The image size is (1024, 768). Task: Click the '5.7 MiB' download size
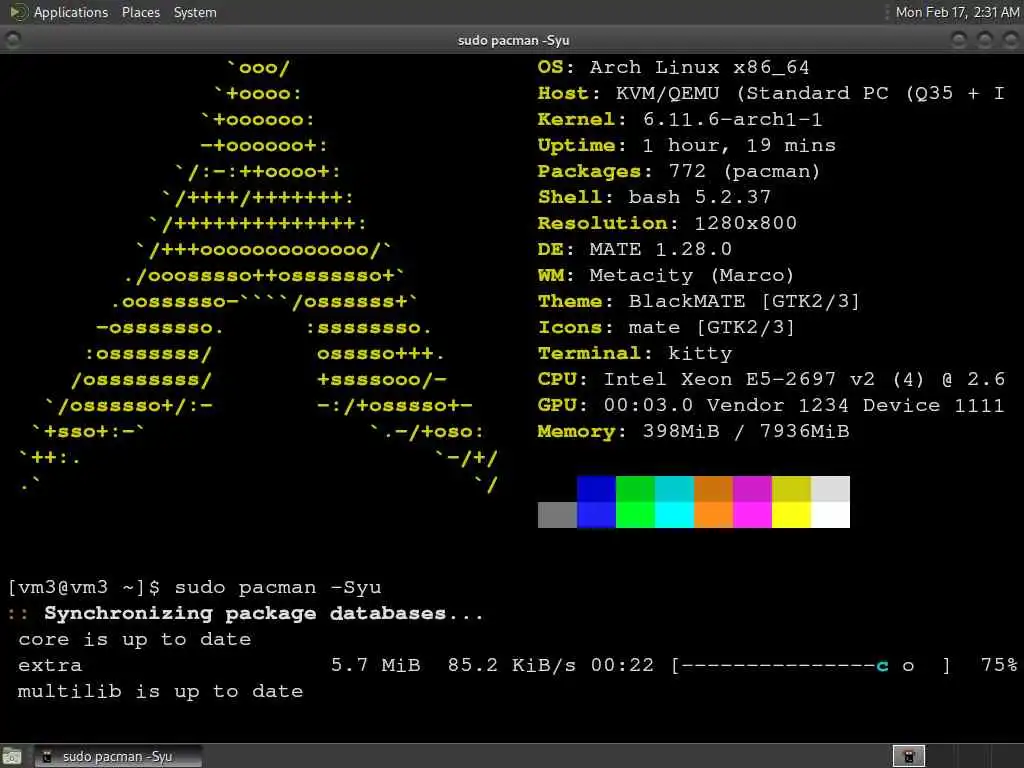(x=376, y=665)
